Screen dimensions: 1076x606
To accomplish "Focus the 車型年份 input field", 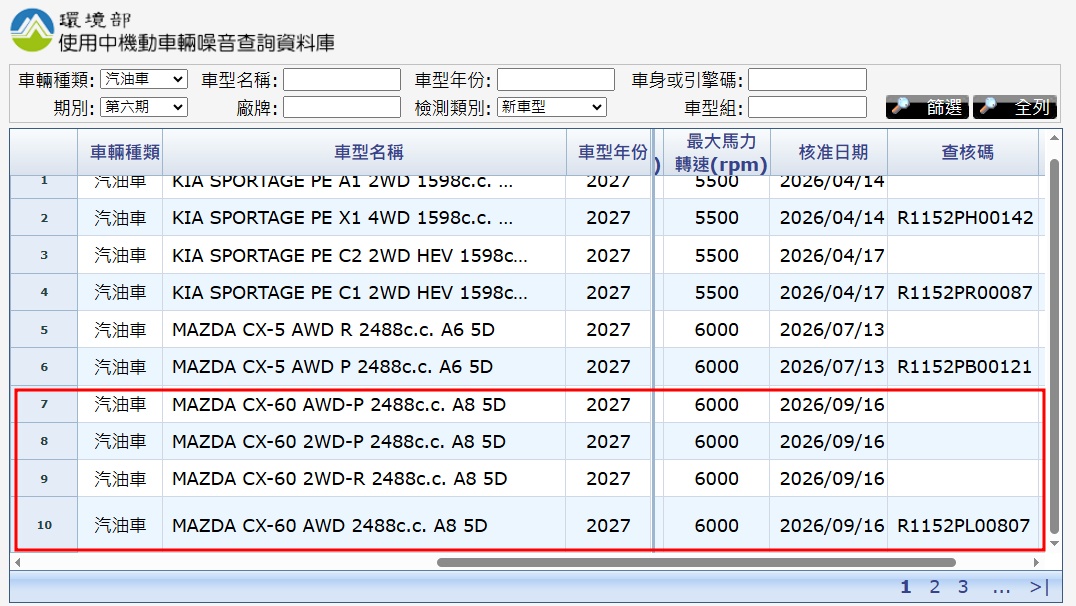I will (556, 80).
